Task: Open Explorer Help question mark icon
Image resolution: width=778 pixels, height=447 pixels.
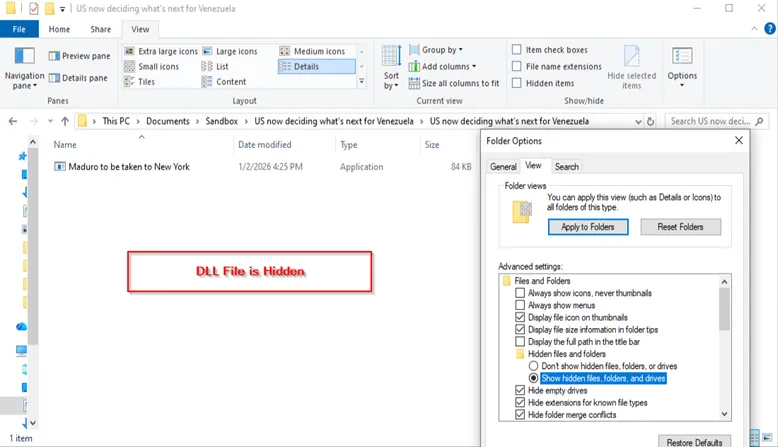Action: [770, 29]
